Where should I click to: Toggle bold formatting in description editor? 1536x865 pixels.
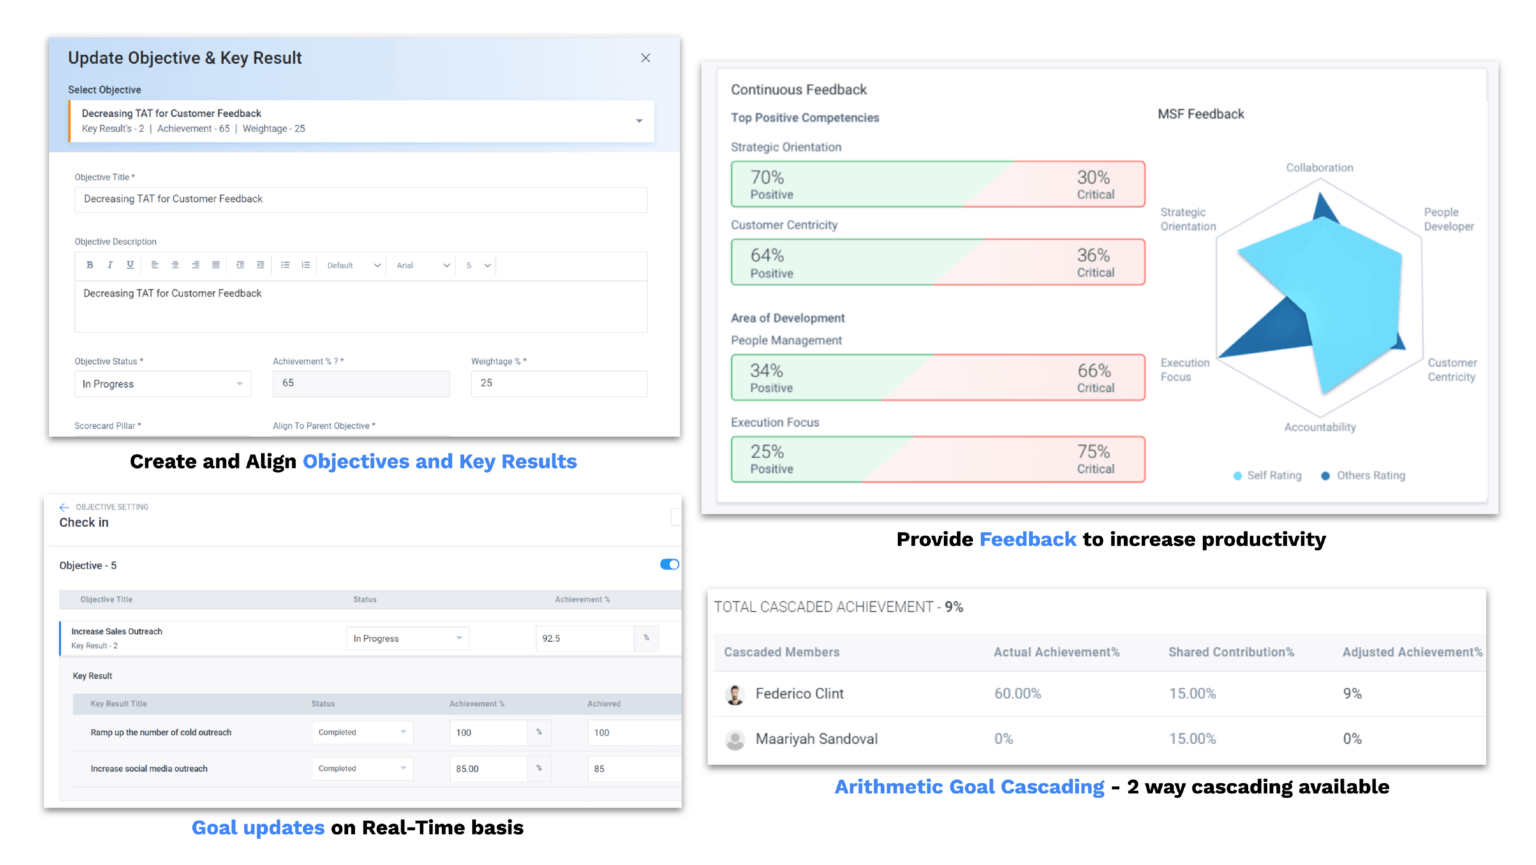click(90, 265)
